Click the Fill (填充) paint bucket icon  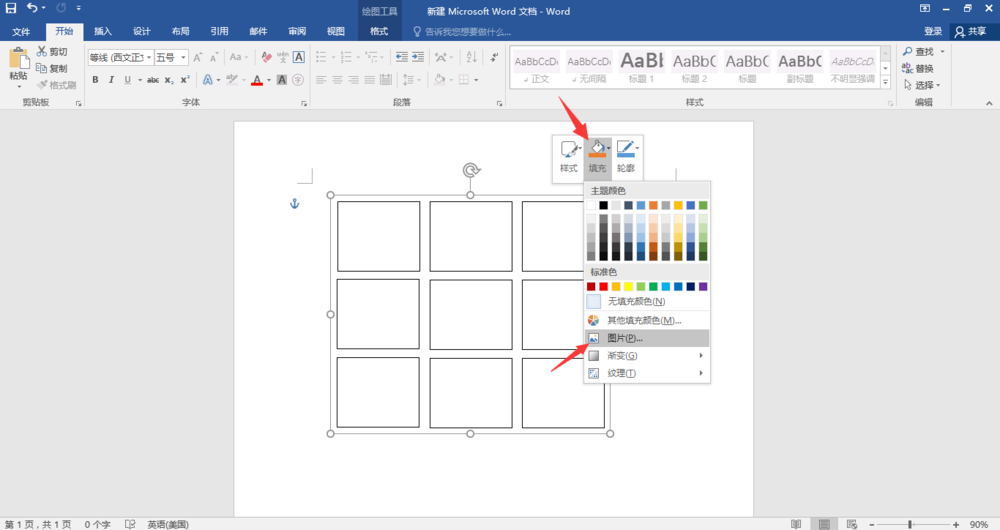pyautogui.click(x=595, y=150)
